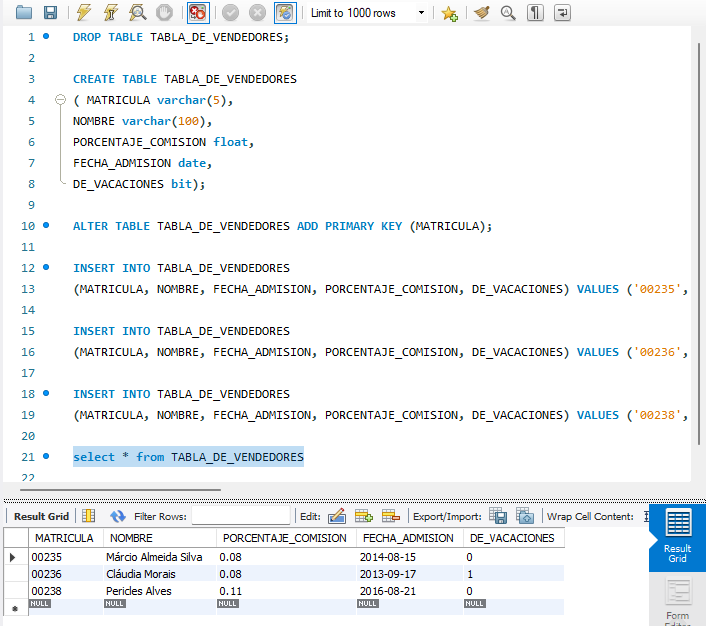Save the script with the floppy disk icon
706x626 pixels.
(x=50, y=13)
